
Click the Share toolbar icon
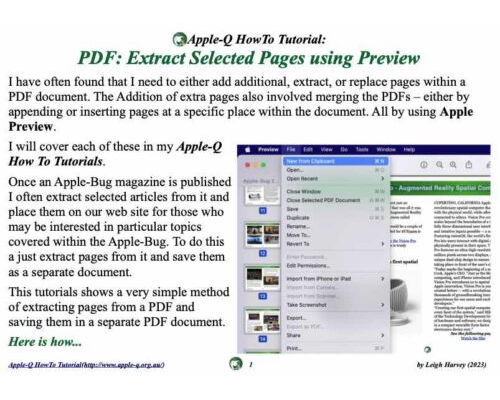pos(469,164)
